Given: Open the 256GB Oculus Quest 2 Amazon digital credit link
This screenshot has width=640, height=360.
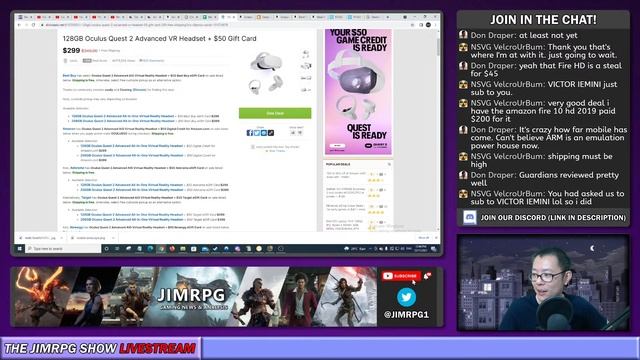Looking at the screenshot, I should coord(131,156).
